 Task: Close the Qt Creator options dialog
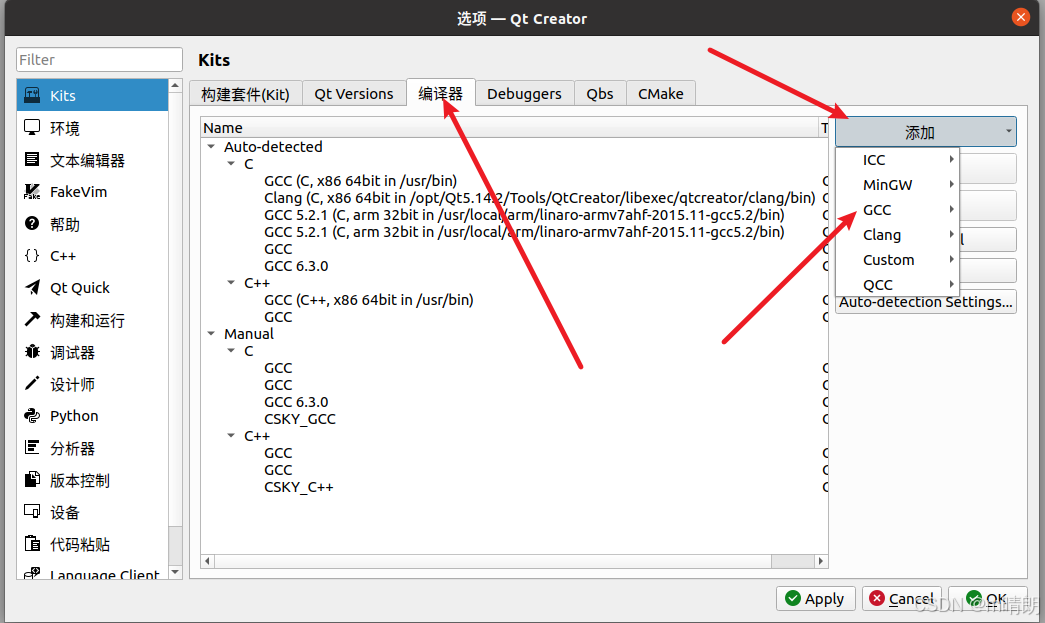tap(1020, 17)
